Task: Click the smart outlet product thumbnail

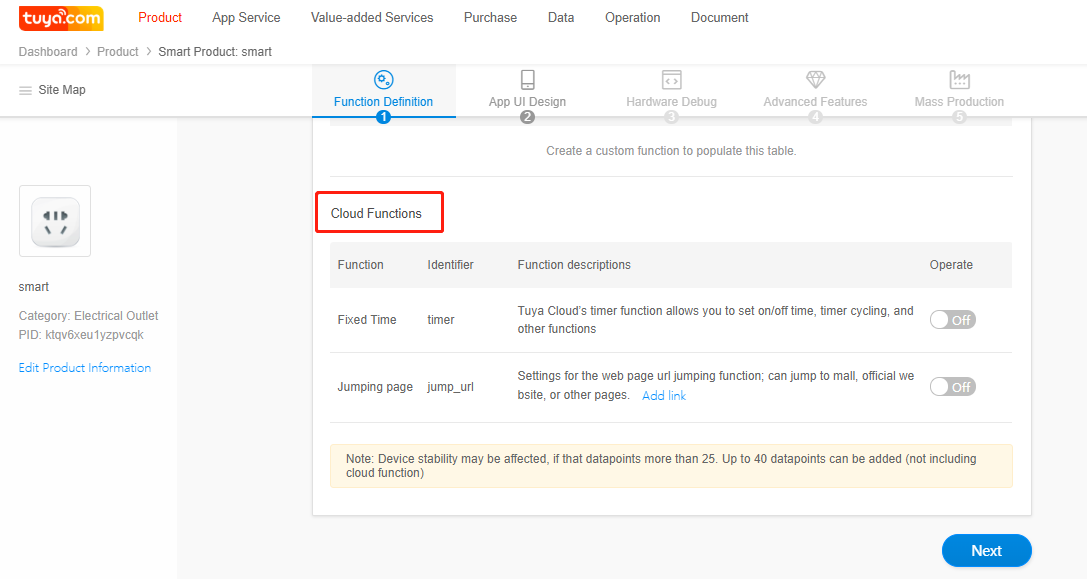Action: (x=55, y=221)
